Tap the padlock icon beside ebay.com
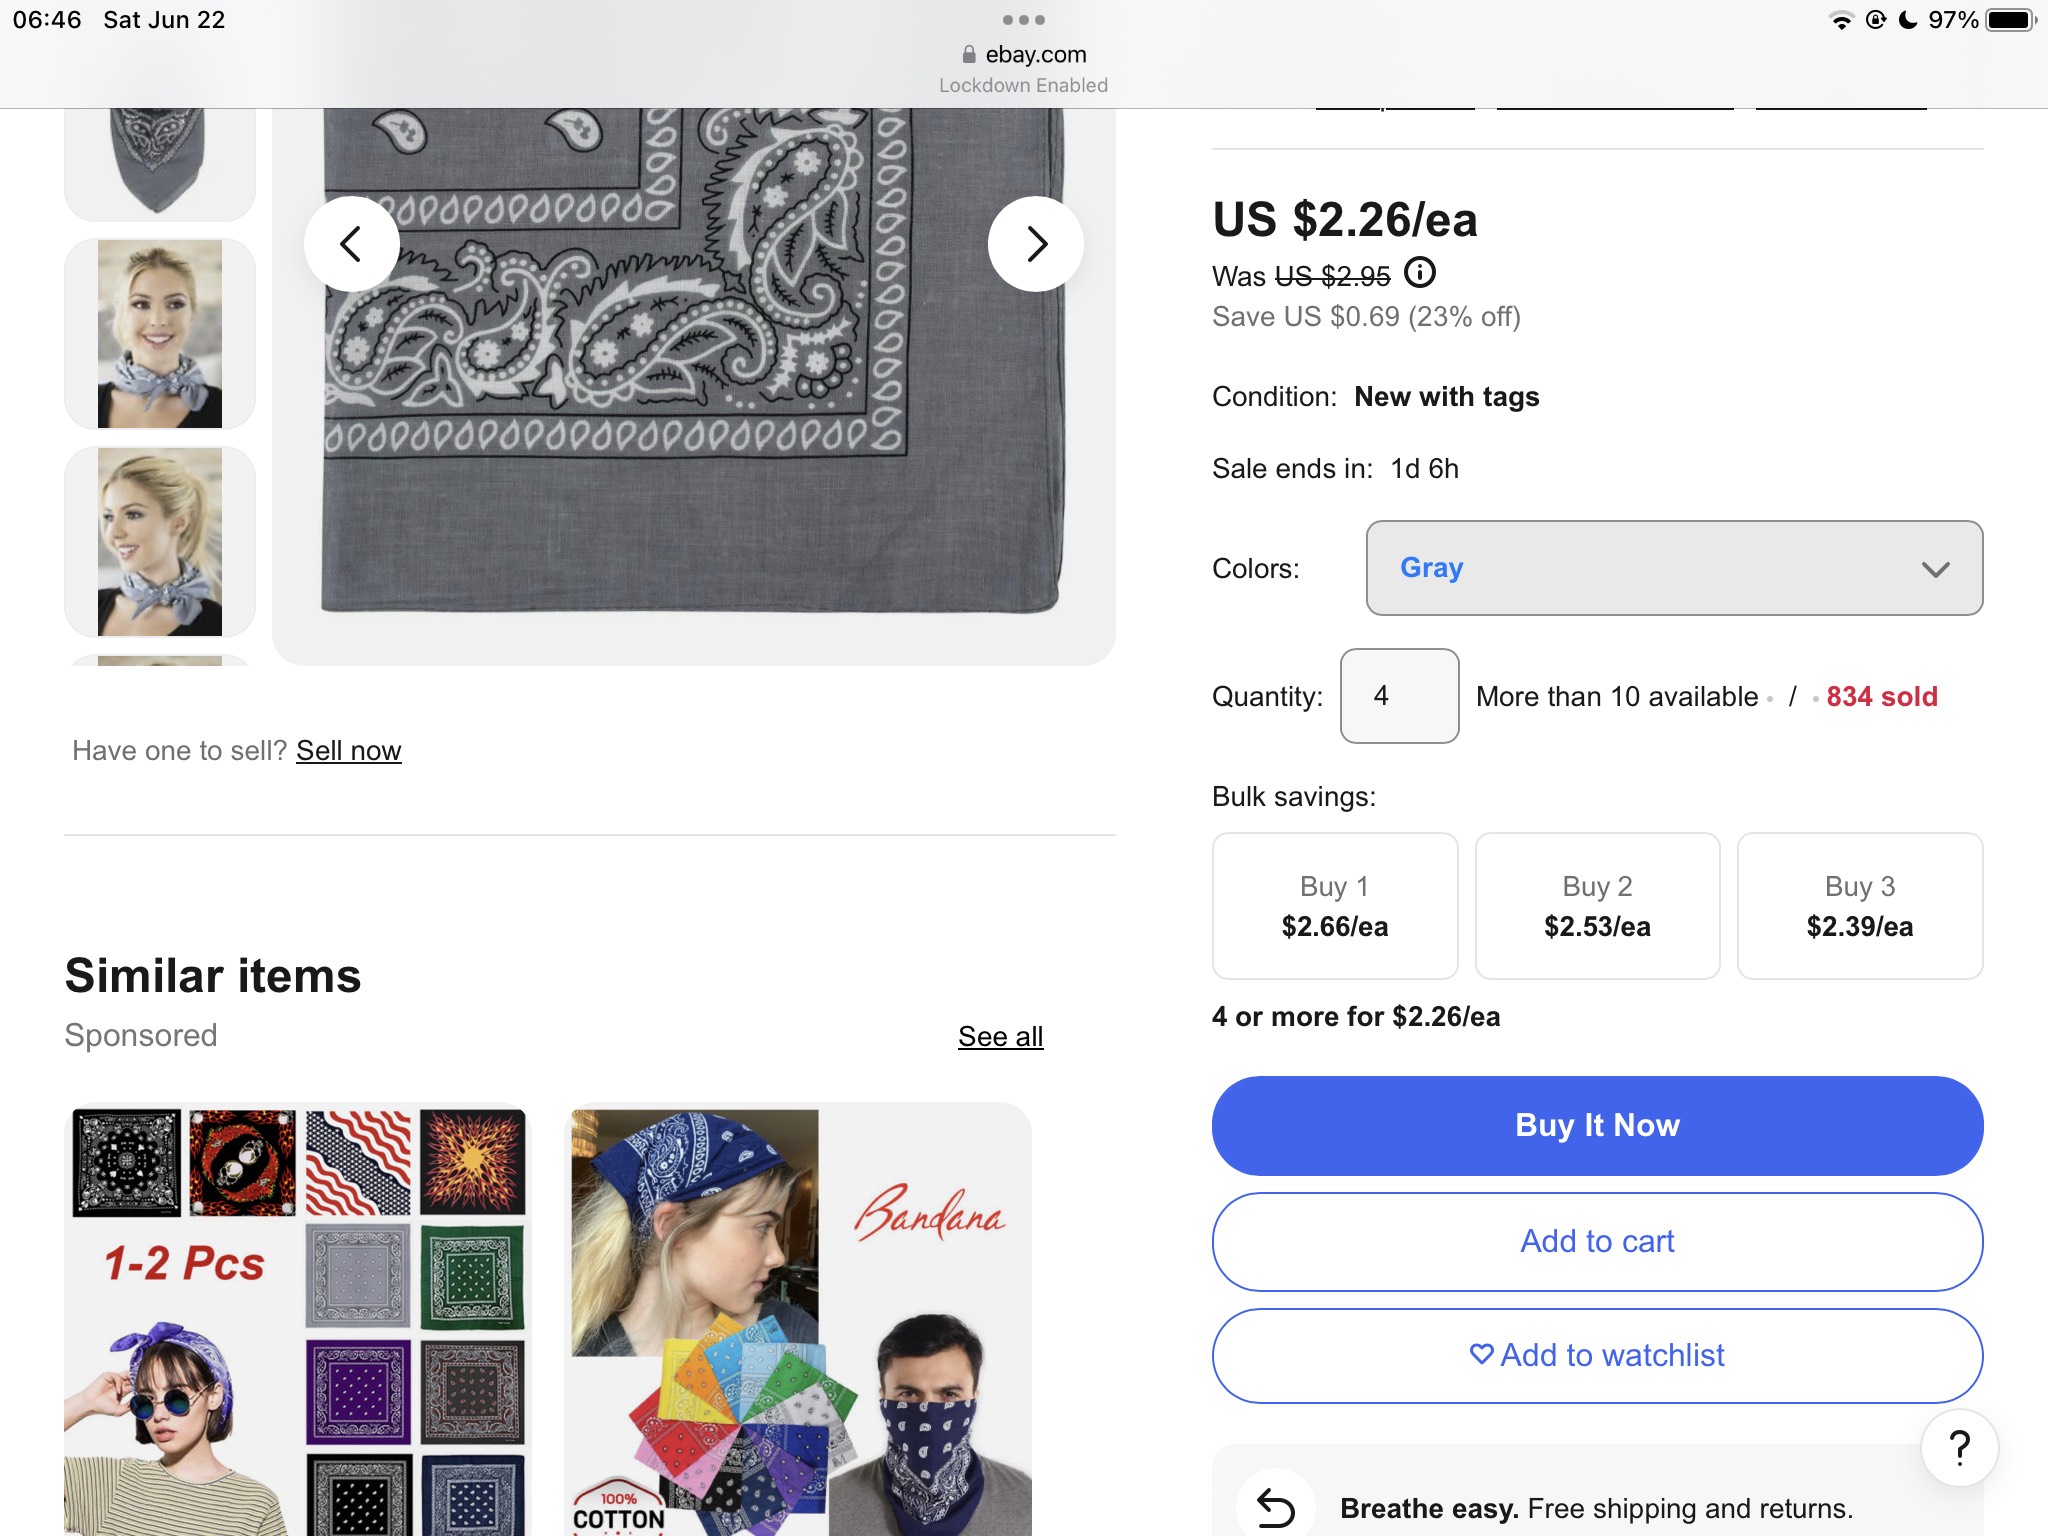The image size is (2048, 1536). [968, 55]
